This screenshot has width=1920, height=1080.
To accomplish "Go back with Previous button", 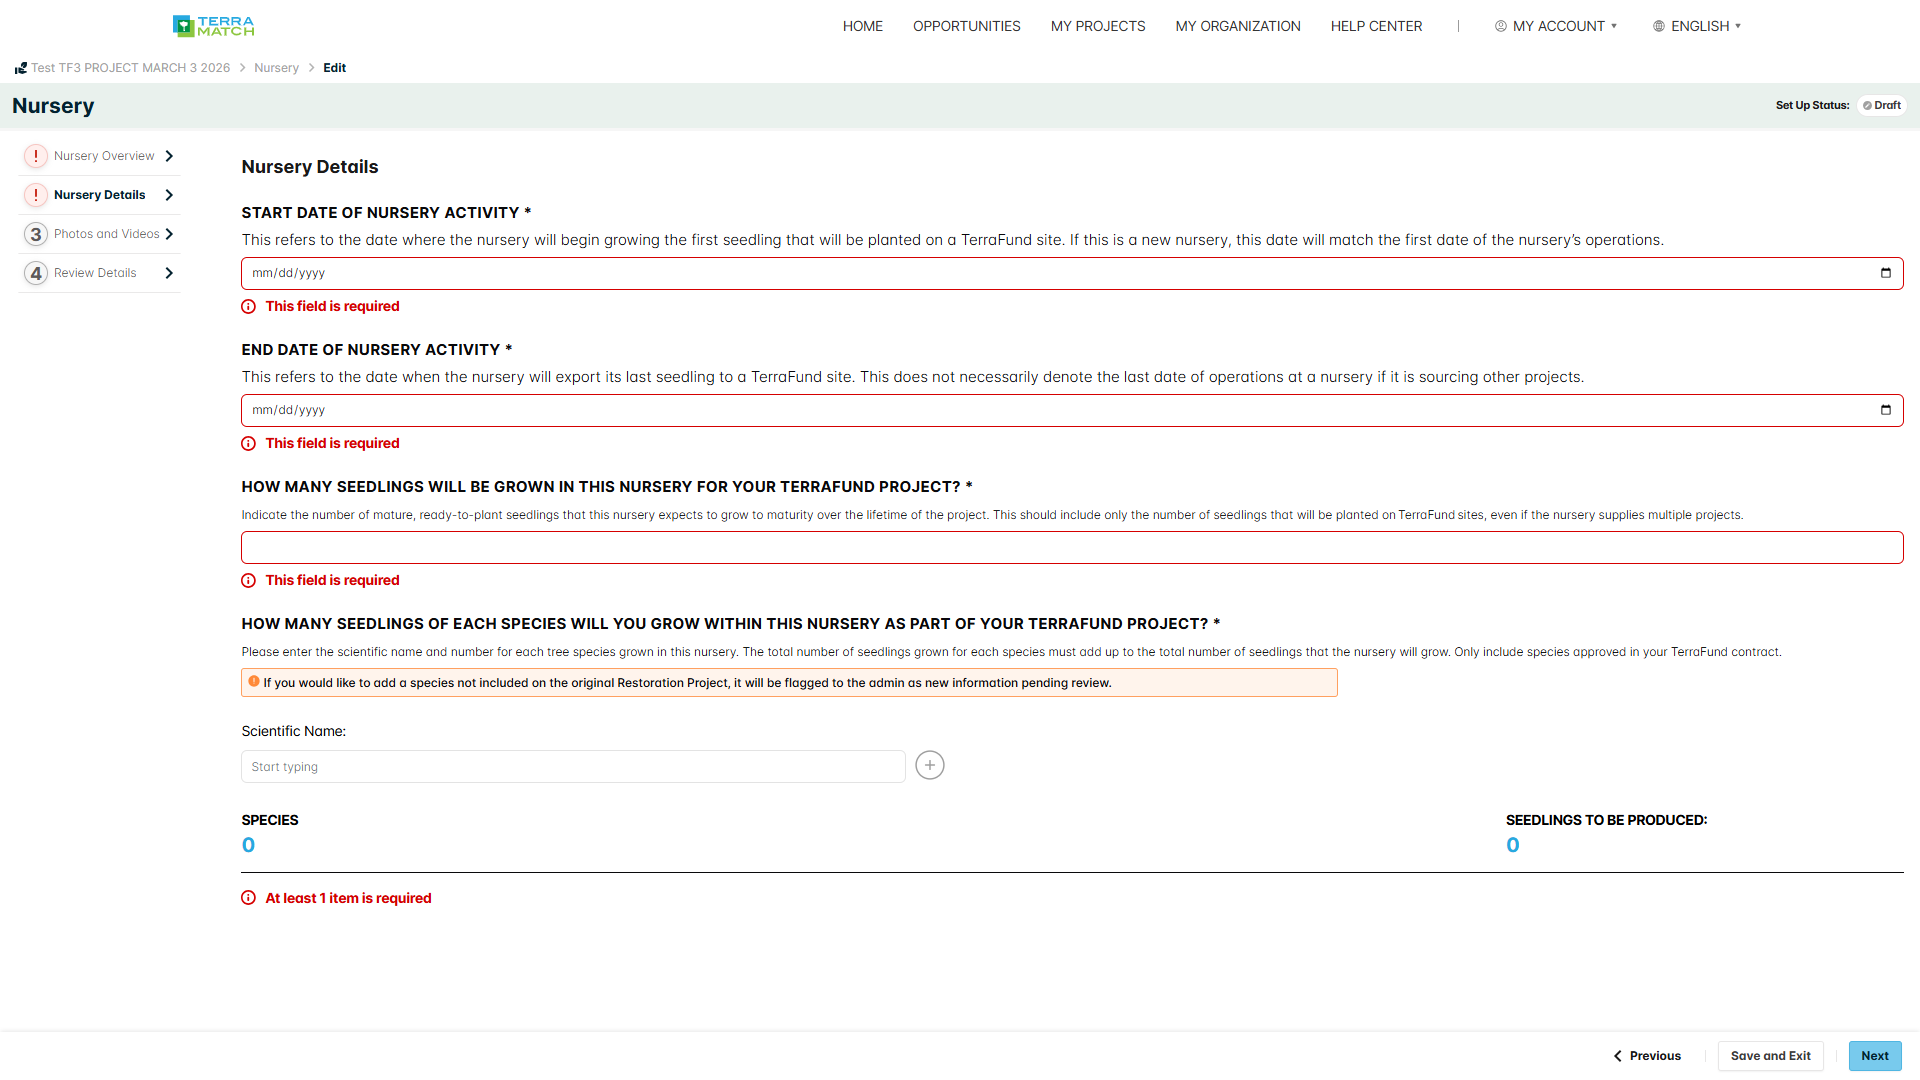I will 1647,1056.
